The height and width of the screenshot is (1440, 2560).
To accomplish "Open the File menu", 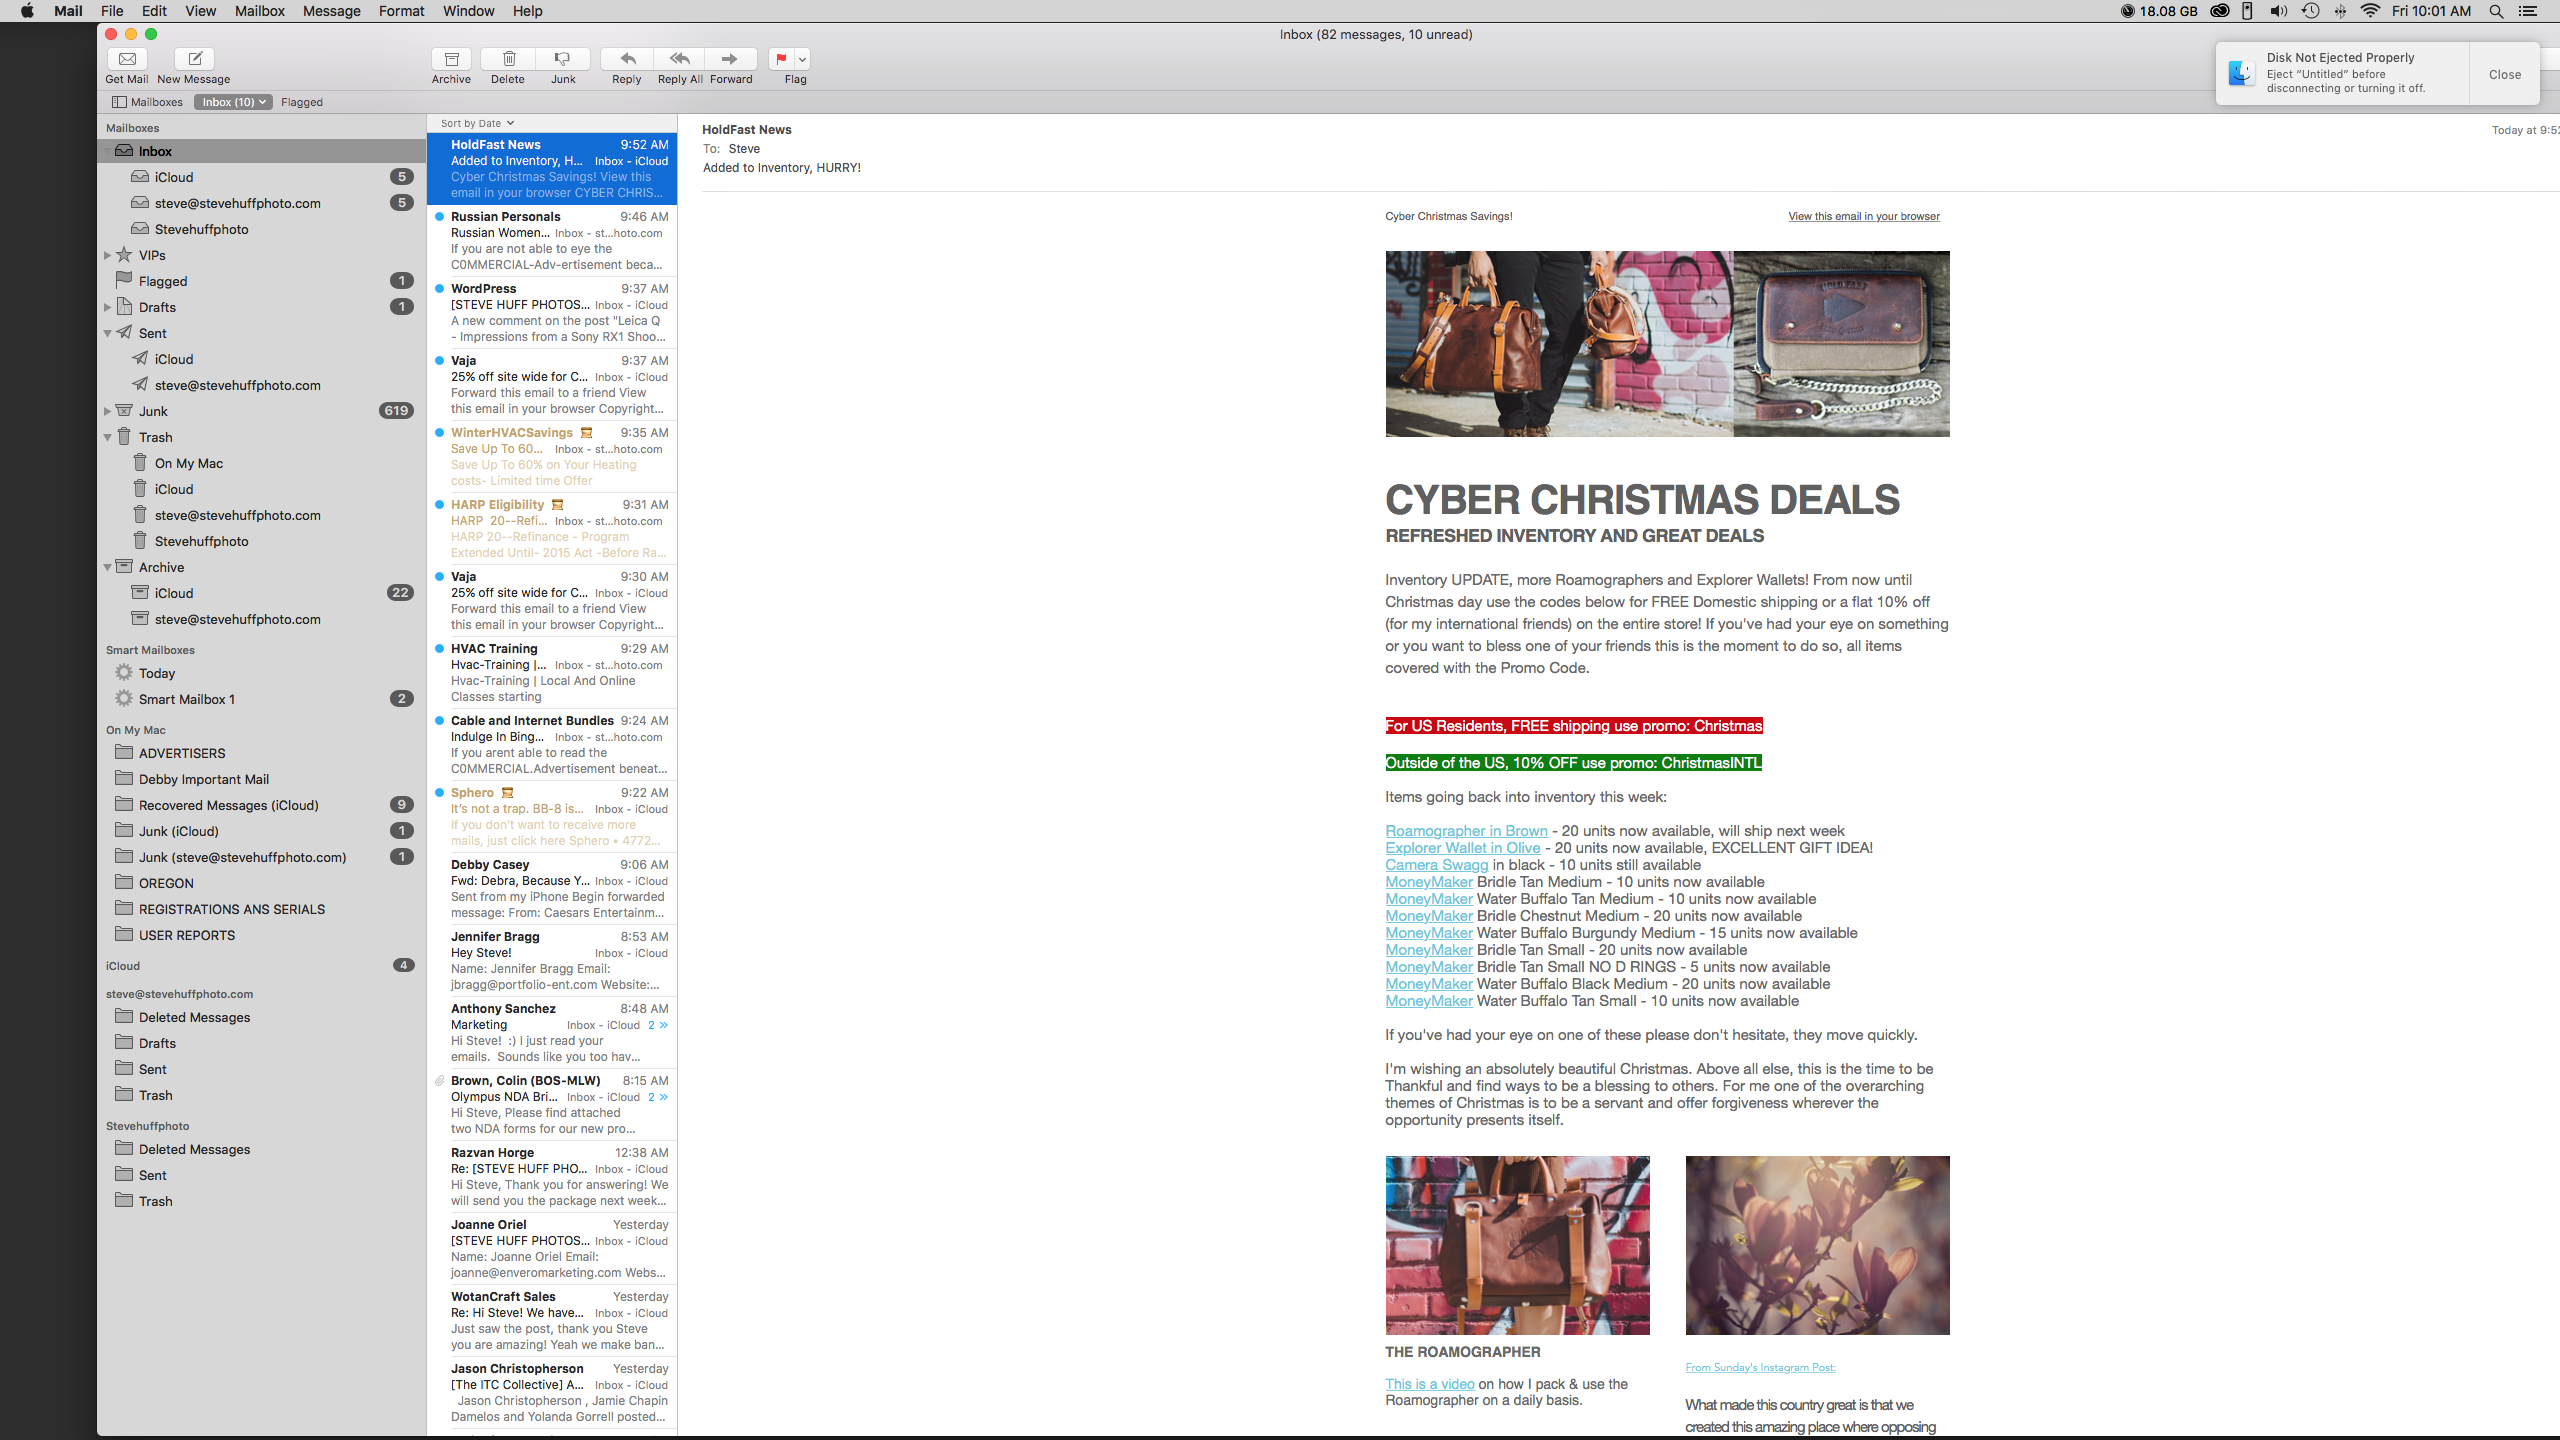I will 112,11.
